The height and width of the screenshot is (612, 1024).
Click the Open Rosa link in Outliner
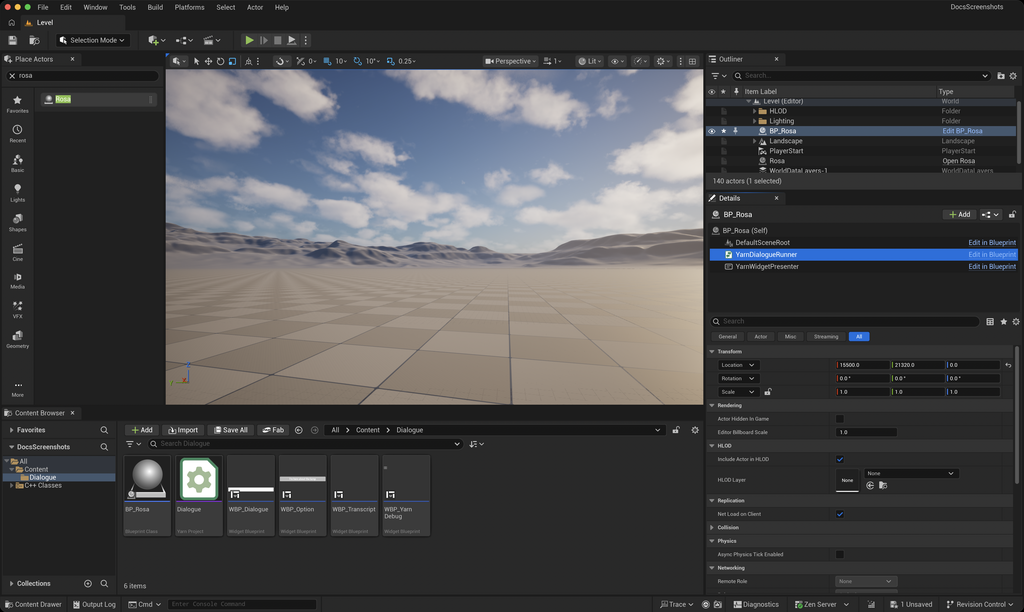[959, 161]
